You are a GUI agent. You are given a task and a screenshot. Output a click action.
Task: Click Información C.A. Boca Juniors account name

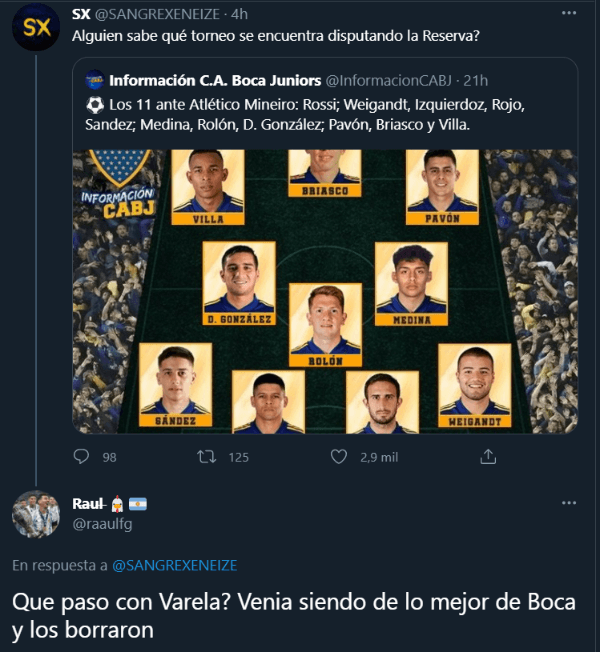215,80
